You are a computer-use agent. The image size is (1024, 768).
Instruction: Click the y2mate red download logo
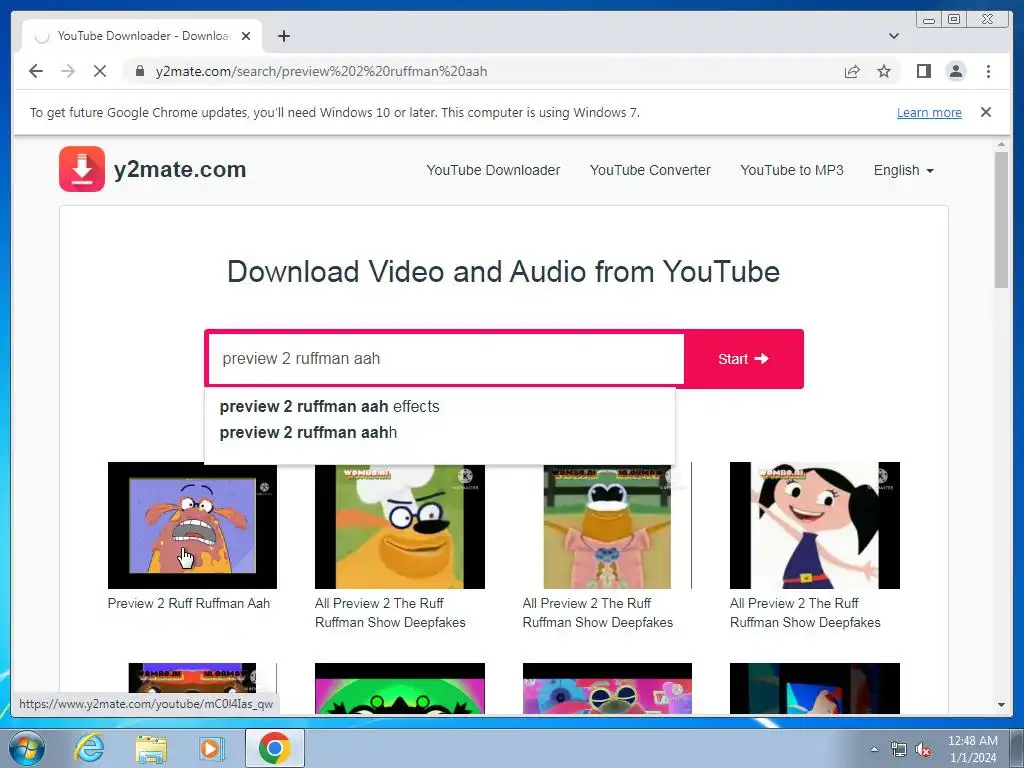pyautogui.click(x=82, y=169)
